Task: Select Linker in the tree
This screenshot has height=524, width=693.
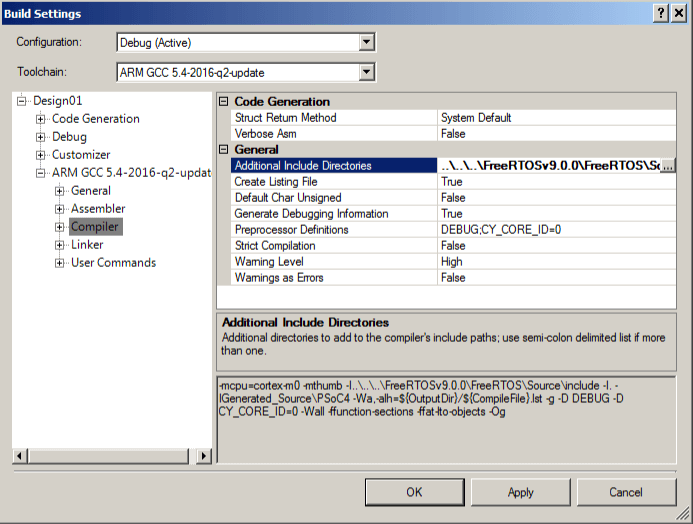Action: (87, 245)
